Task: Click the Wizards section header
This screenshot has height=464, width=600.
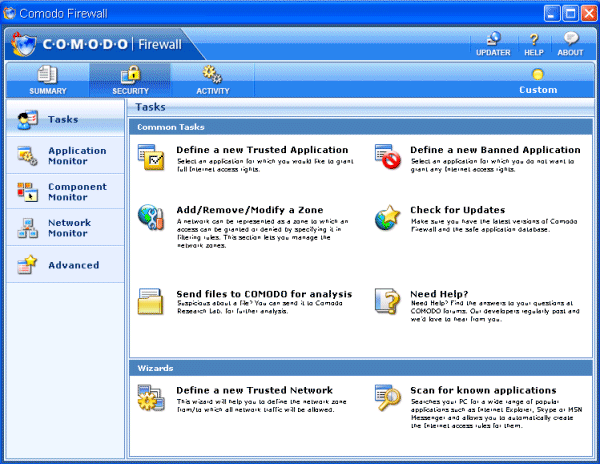Action: coord(361,368)
